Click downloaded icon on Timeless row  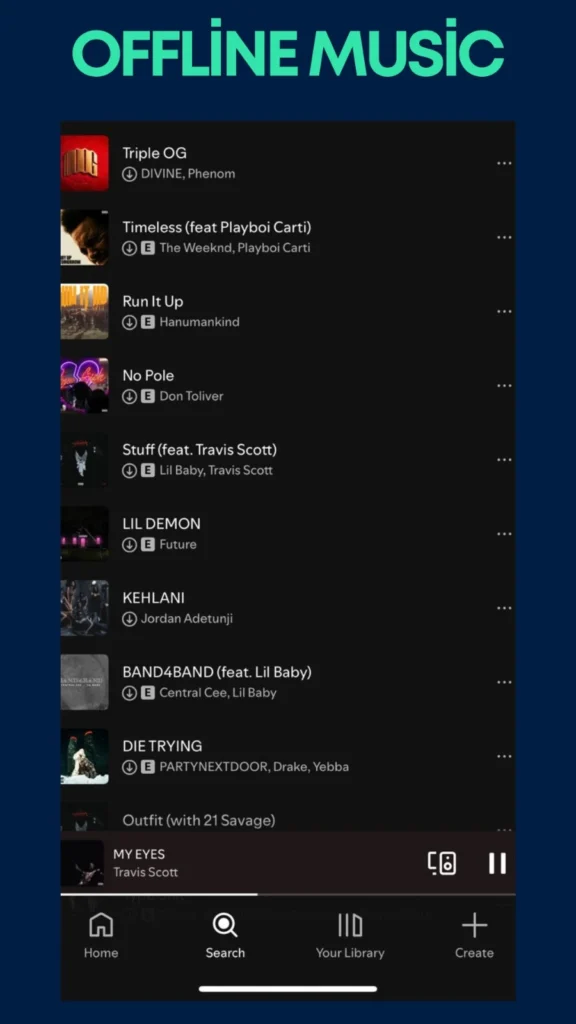129,248
